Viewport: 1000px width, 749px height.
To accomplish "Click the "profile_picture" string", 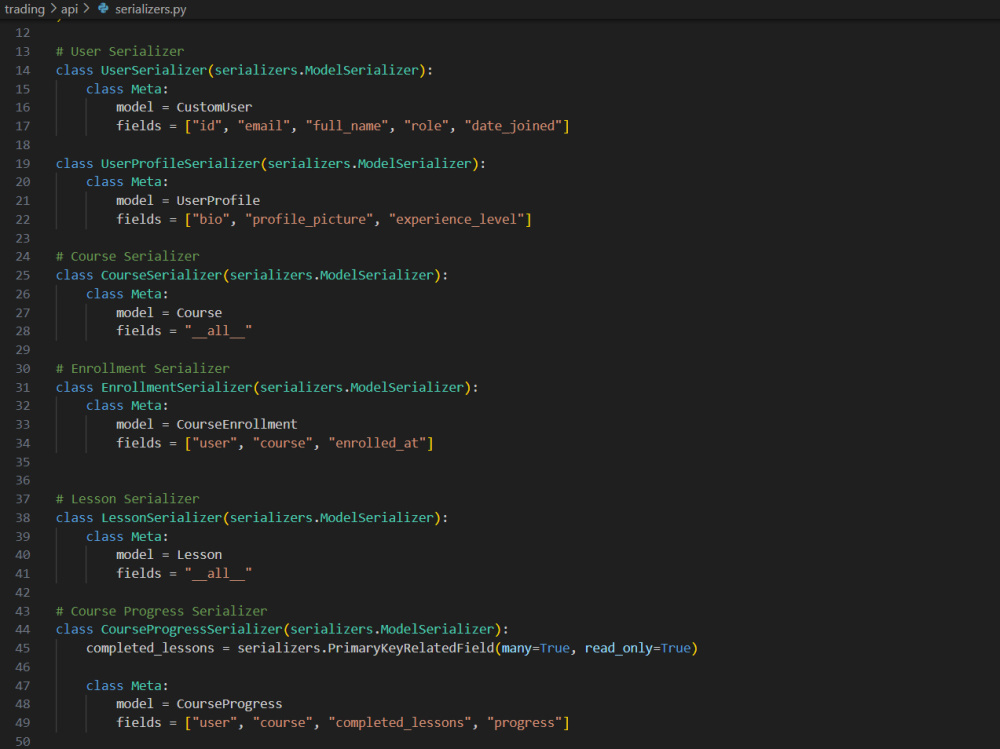I will (x=309, y=219).
